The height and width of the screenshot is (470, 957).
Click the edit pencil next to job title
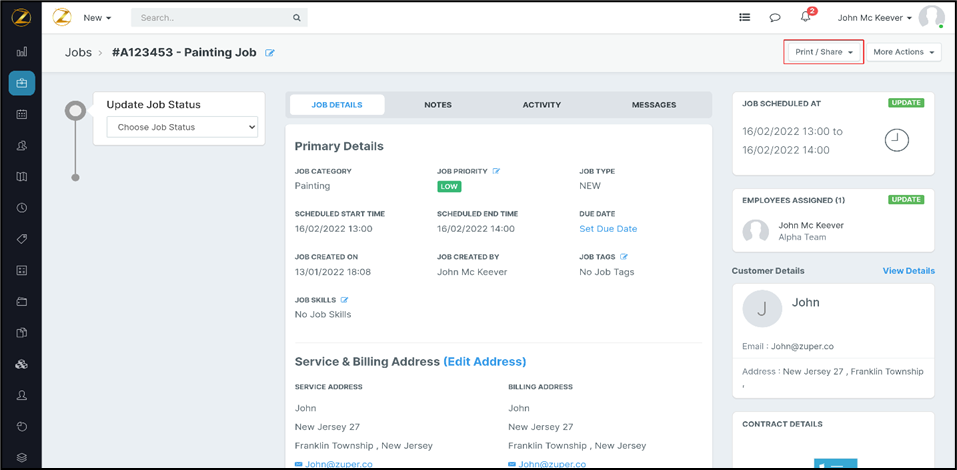(270, 53)
